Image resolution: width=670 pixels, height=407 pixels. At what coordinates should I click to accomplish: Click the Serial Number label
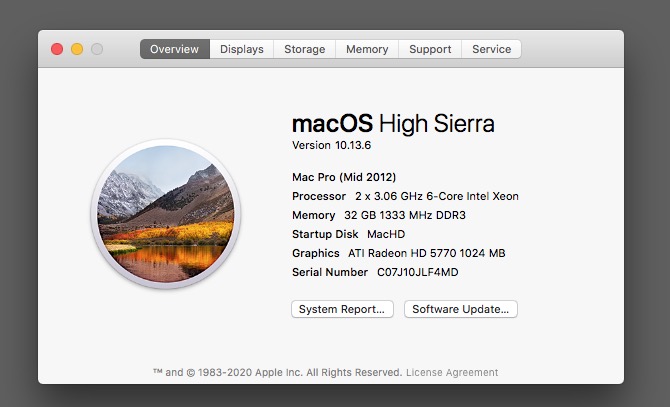[x=330, y=272]
